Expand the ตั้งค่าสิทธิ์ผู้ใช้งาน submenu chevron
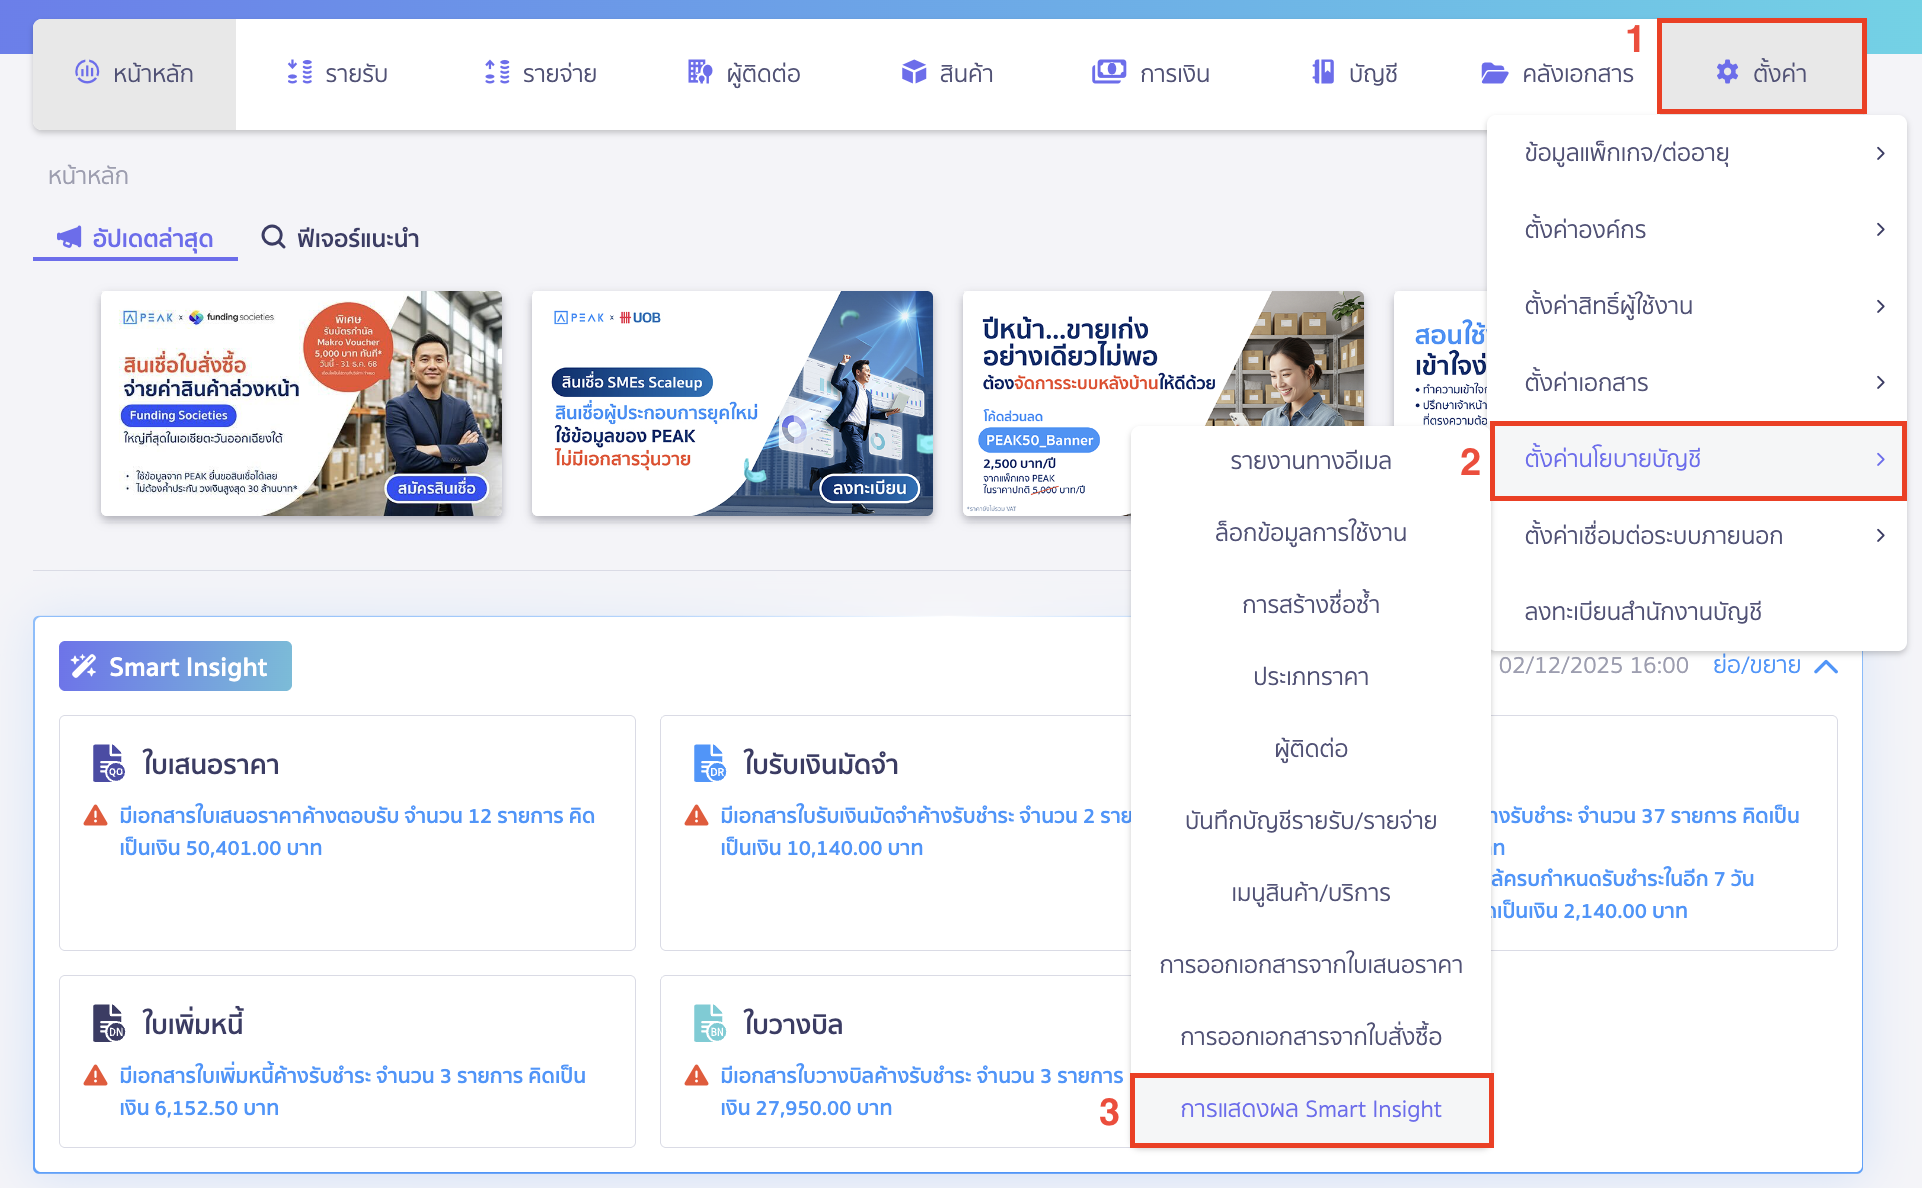Viewport: 1922px width, 1188px height. coord(1881,306)
